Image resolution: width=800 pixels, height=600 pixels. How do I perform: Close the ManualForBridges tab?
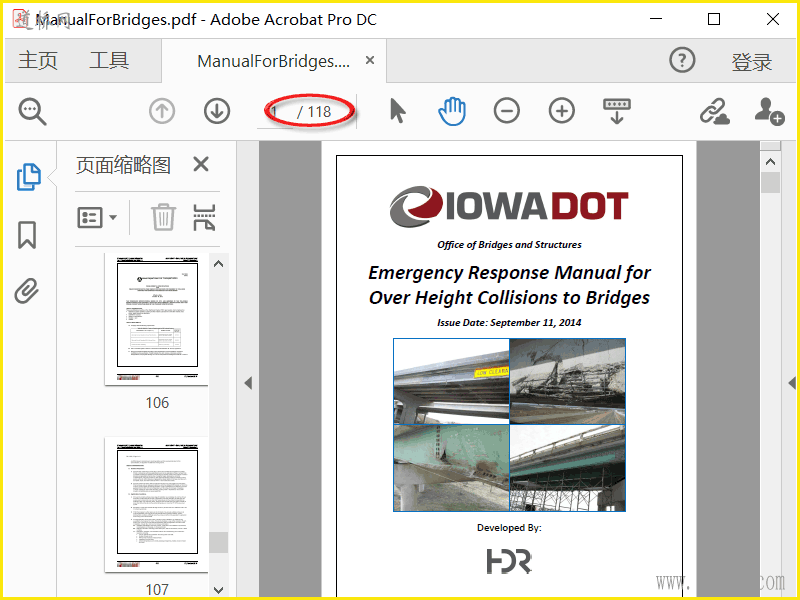tap(370, 60)
